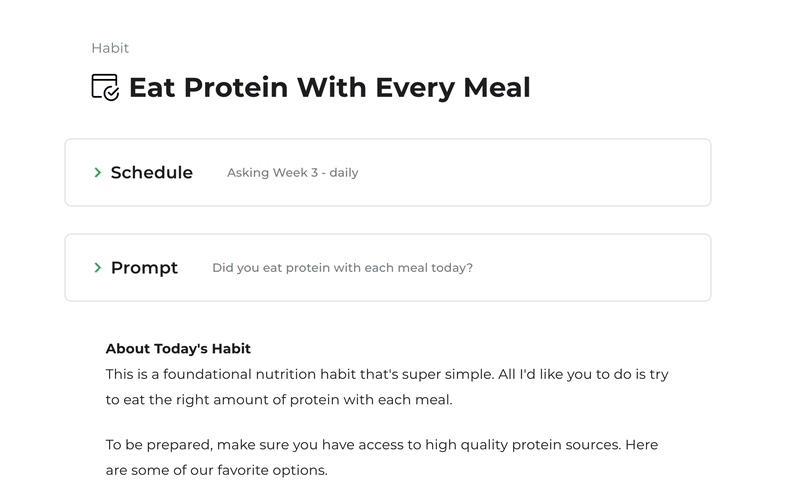The image size is (798, 502).
Task: Click the word 'Protein' in the title
Action: click(x=236, y=88)
